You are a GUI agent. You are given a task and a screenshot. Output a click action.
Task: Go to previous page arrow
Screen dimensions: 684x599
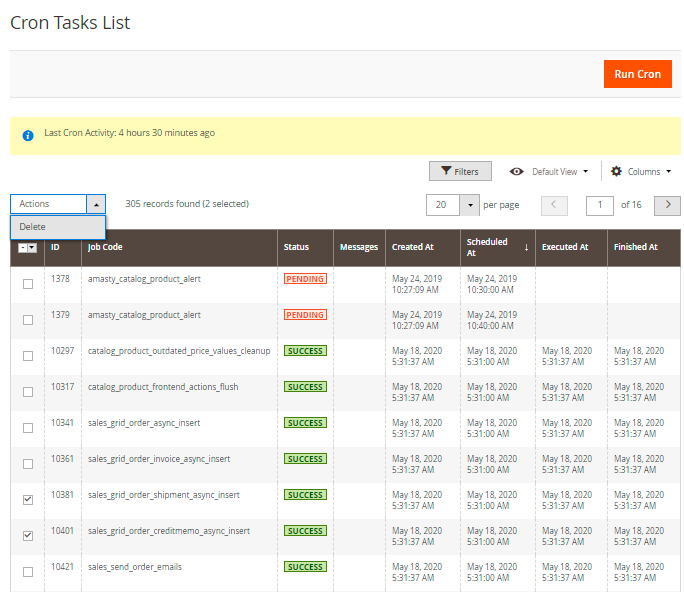(x=554, y=205)
